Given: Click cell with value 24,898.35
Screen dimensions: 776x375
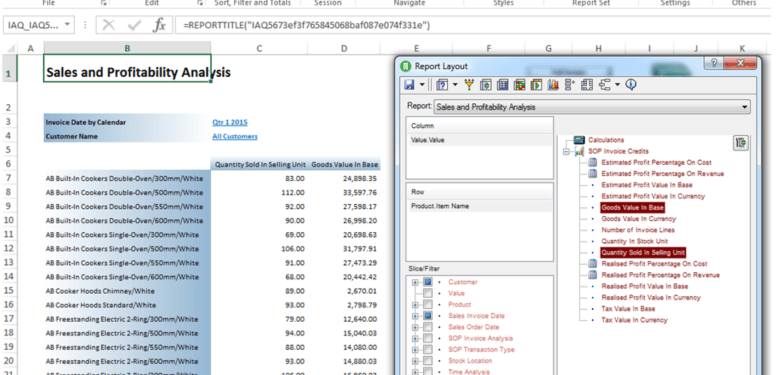Looking at the screenshot, I should coord(344,178).
